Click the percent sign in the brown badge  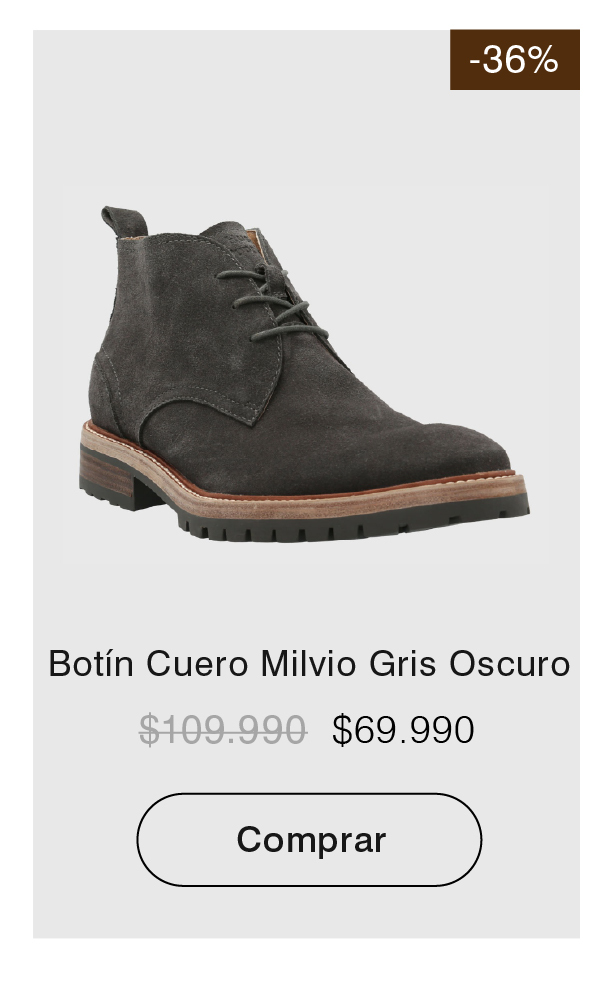(x=542, y=59)
